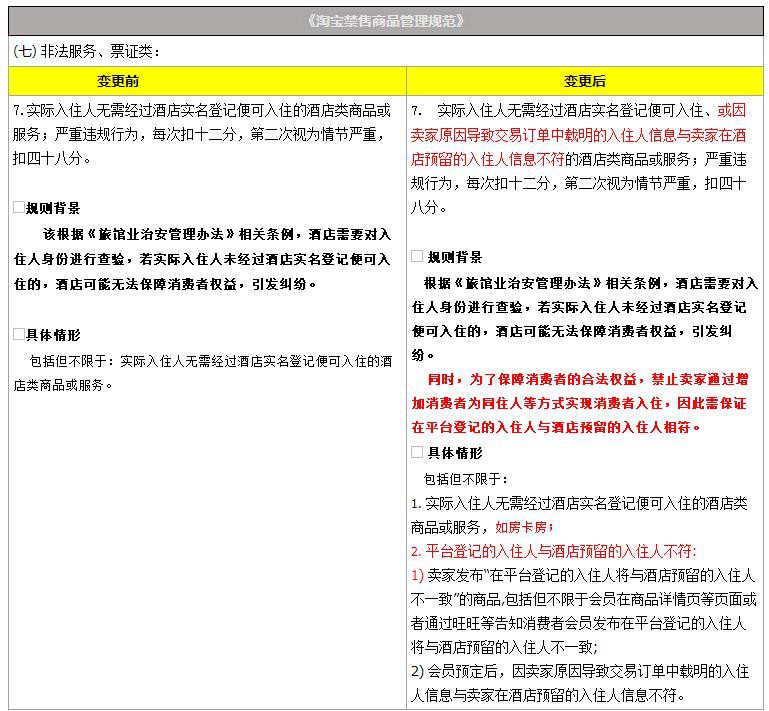Click the line starting '2) 会员预定后'

(580, 671)
